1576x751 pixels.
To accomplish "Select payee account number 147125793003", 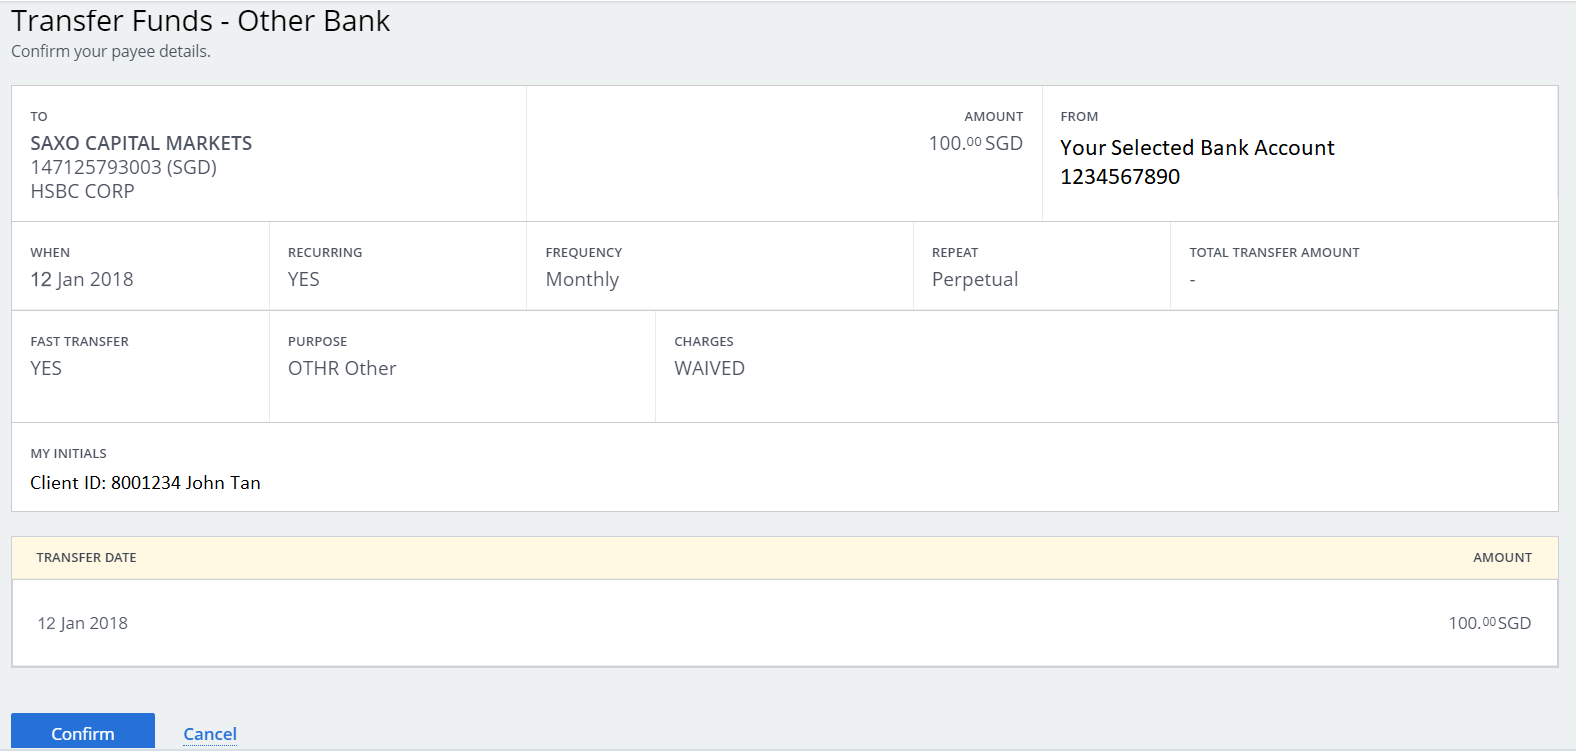I will click(x=96, y=167).
